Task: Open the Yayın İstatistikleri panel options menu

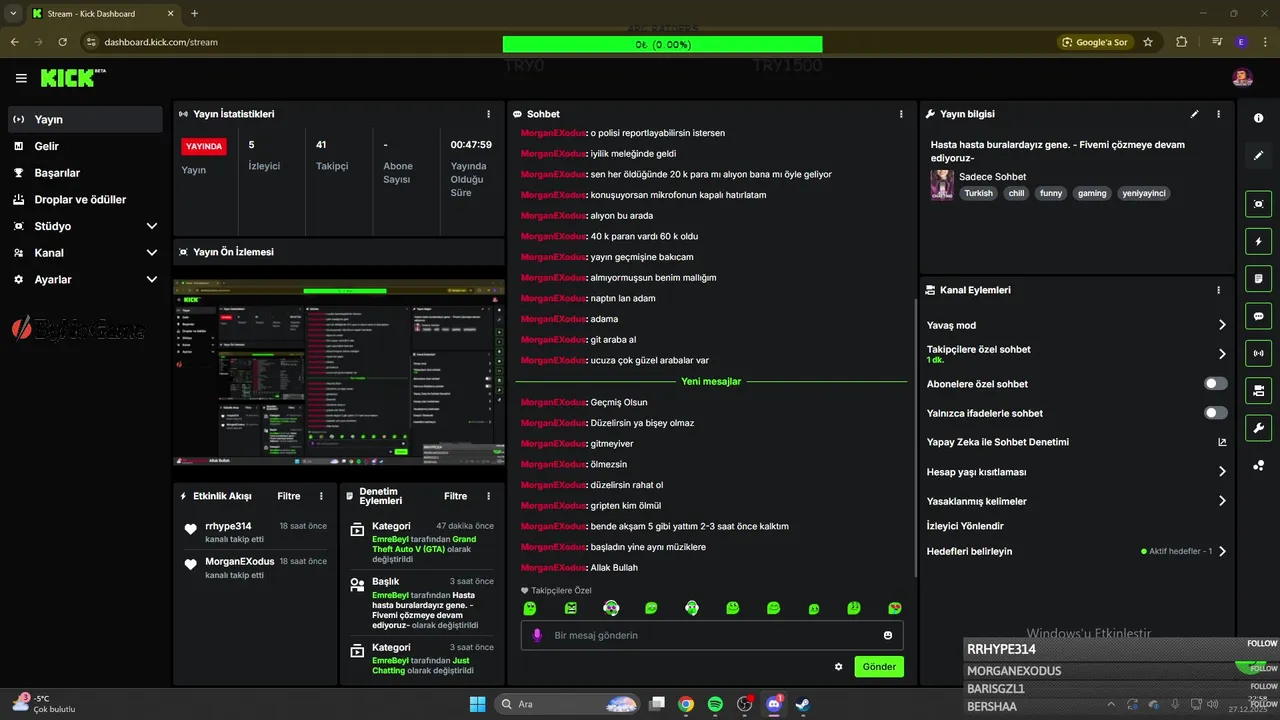Action: 488,114
